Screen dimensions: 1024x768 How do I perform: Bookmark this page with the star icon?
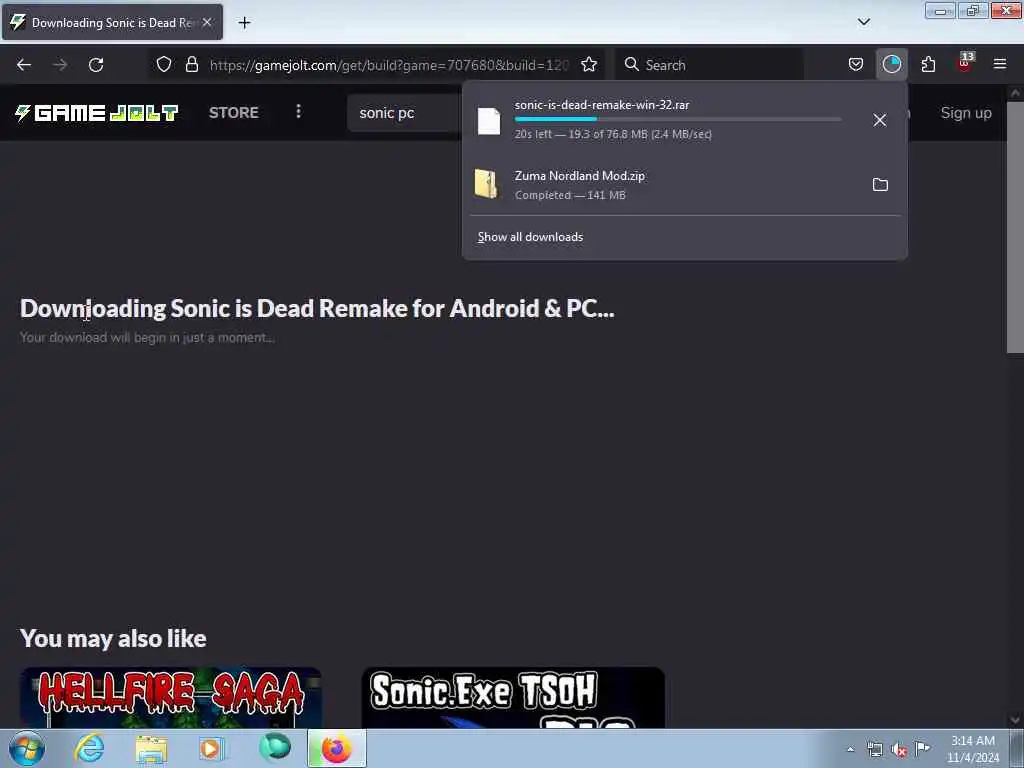click(589, 65)
